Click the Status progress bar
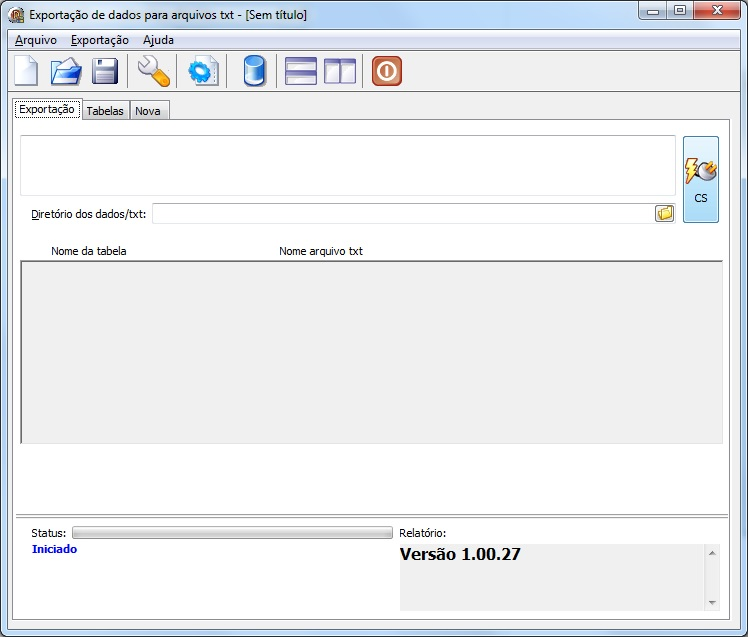Image resolution: width=748 pixels, height=637 pixels. point(232,533)
